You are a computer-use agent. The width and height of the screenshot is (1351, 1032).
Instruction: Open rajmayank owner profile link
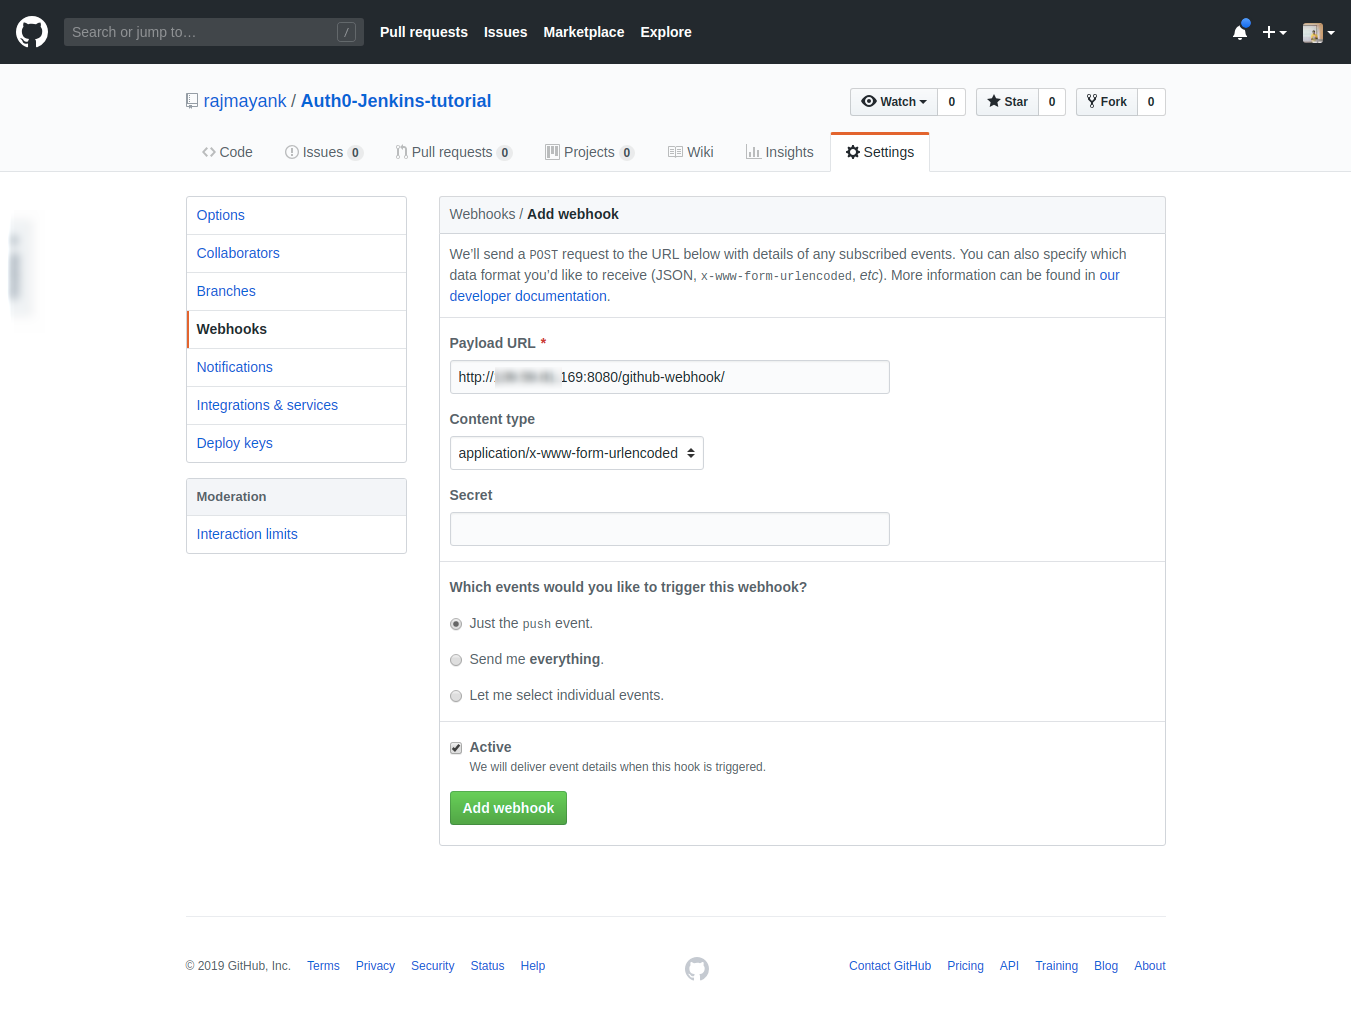245,101
